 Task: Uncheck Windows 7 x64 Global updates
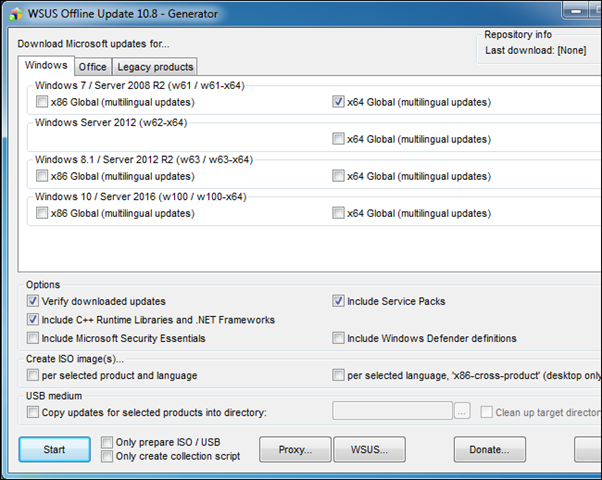(x=338, y=102)
